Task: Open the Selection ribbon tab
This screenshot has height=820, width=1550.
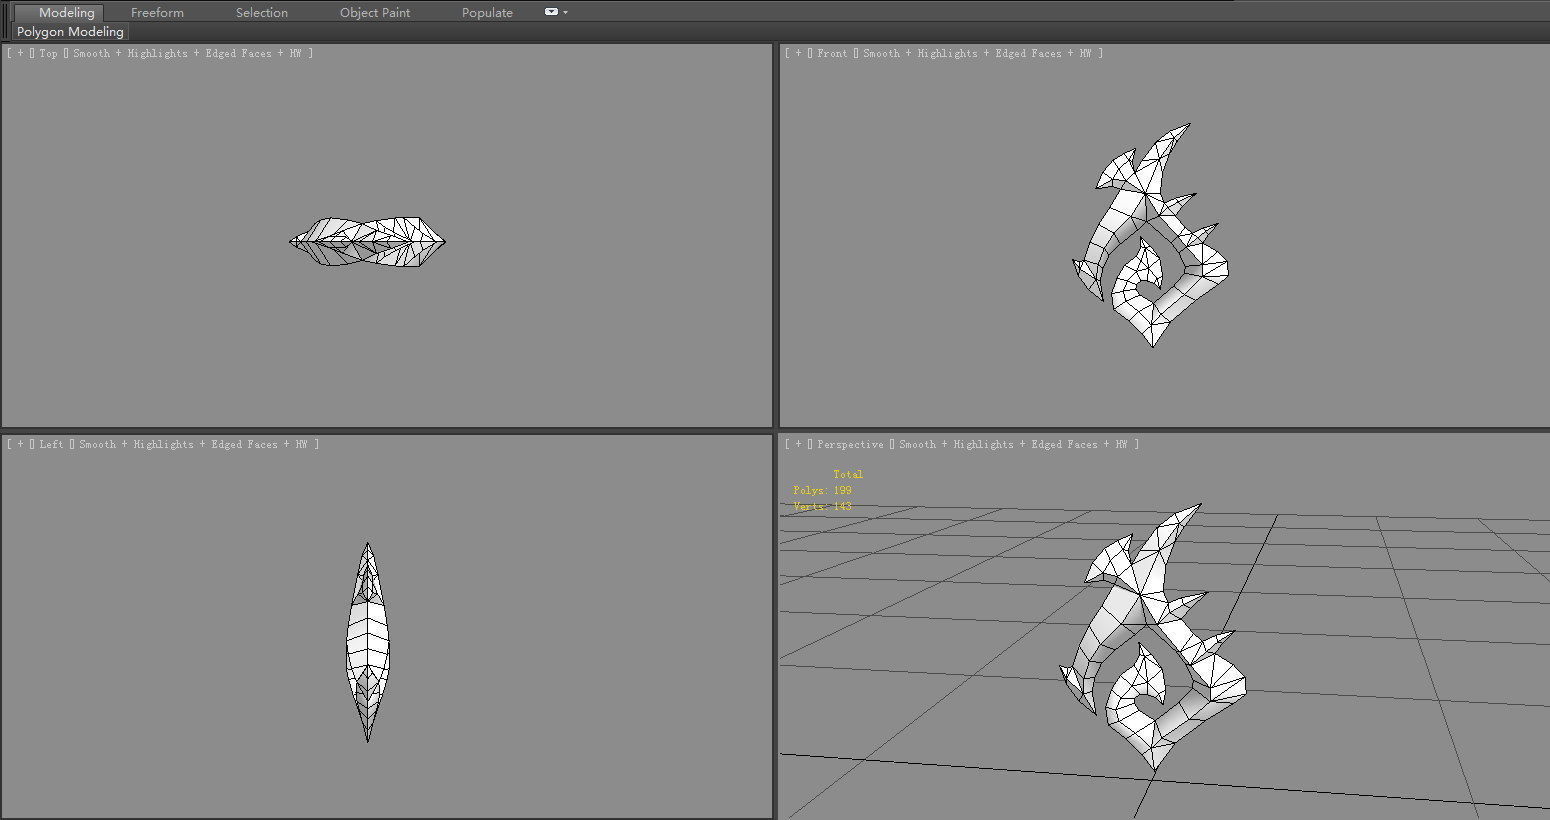Action: click(x=262, y=12)
